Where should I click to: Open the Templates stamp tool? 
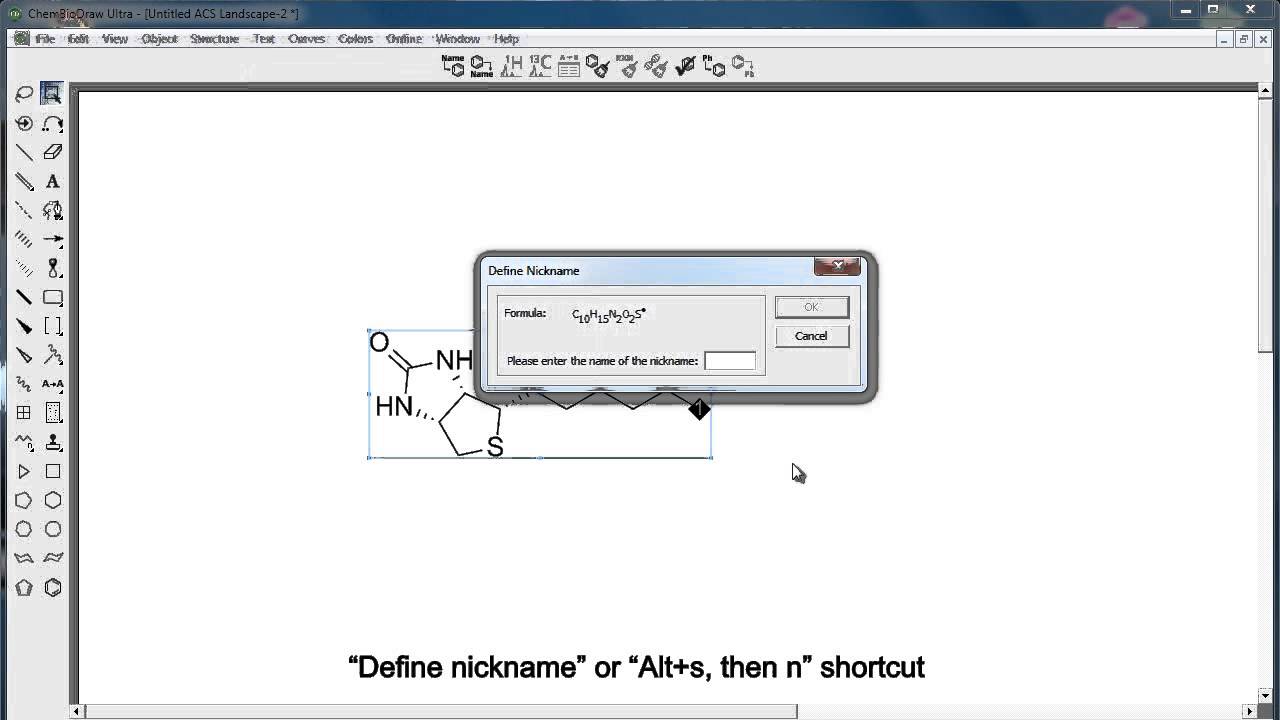(52, 442)
